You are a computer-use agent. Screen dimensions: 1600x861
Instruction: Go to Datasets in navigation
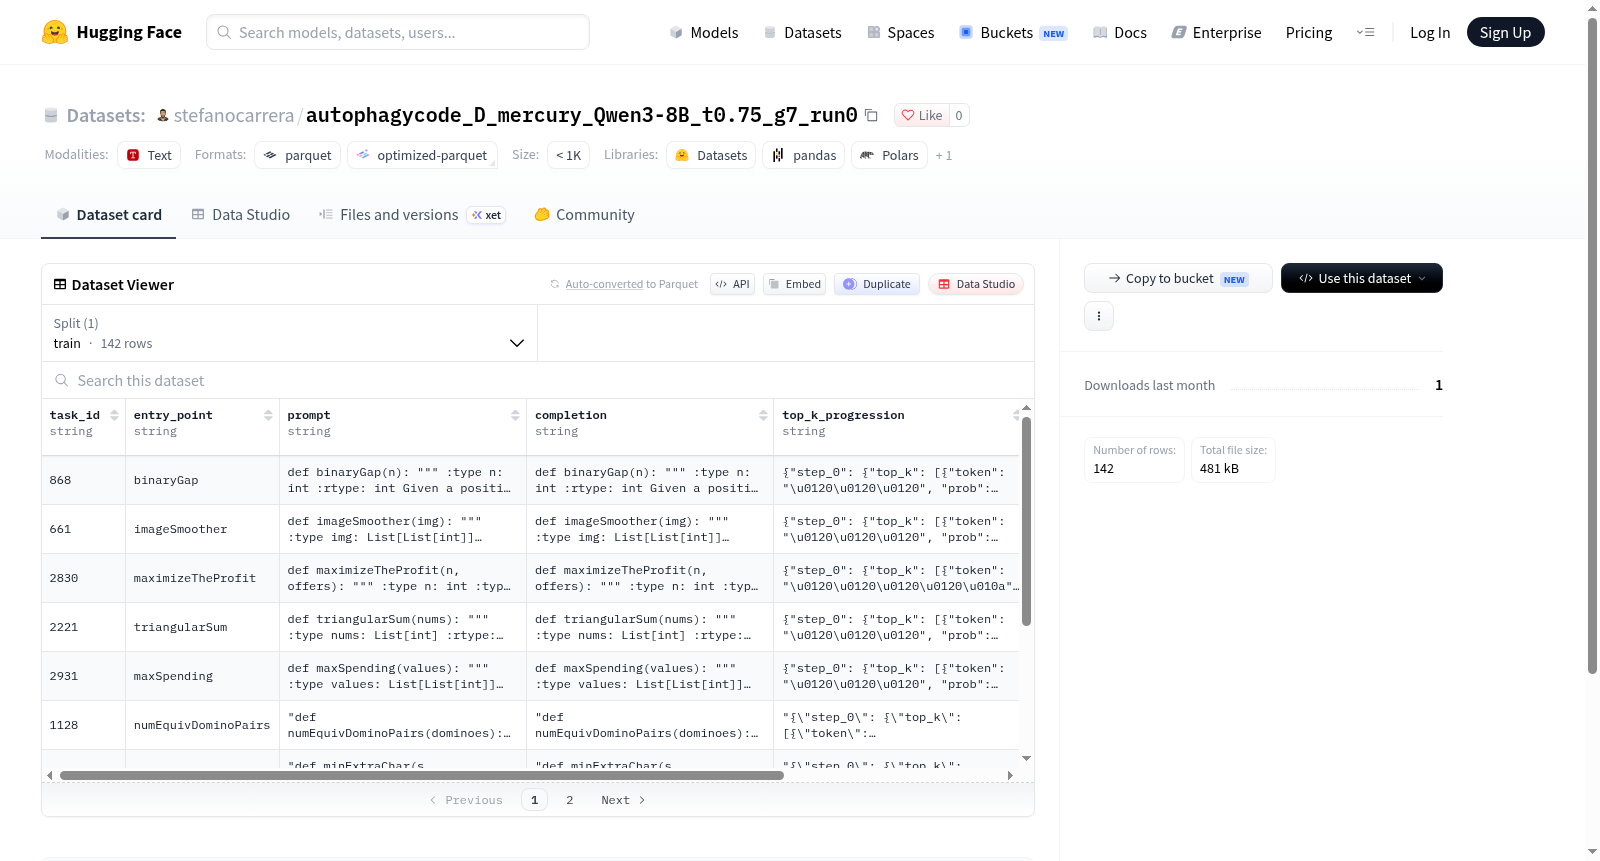point(802,32)
